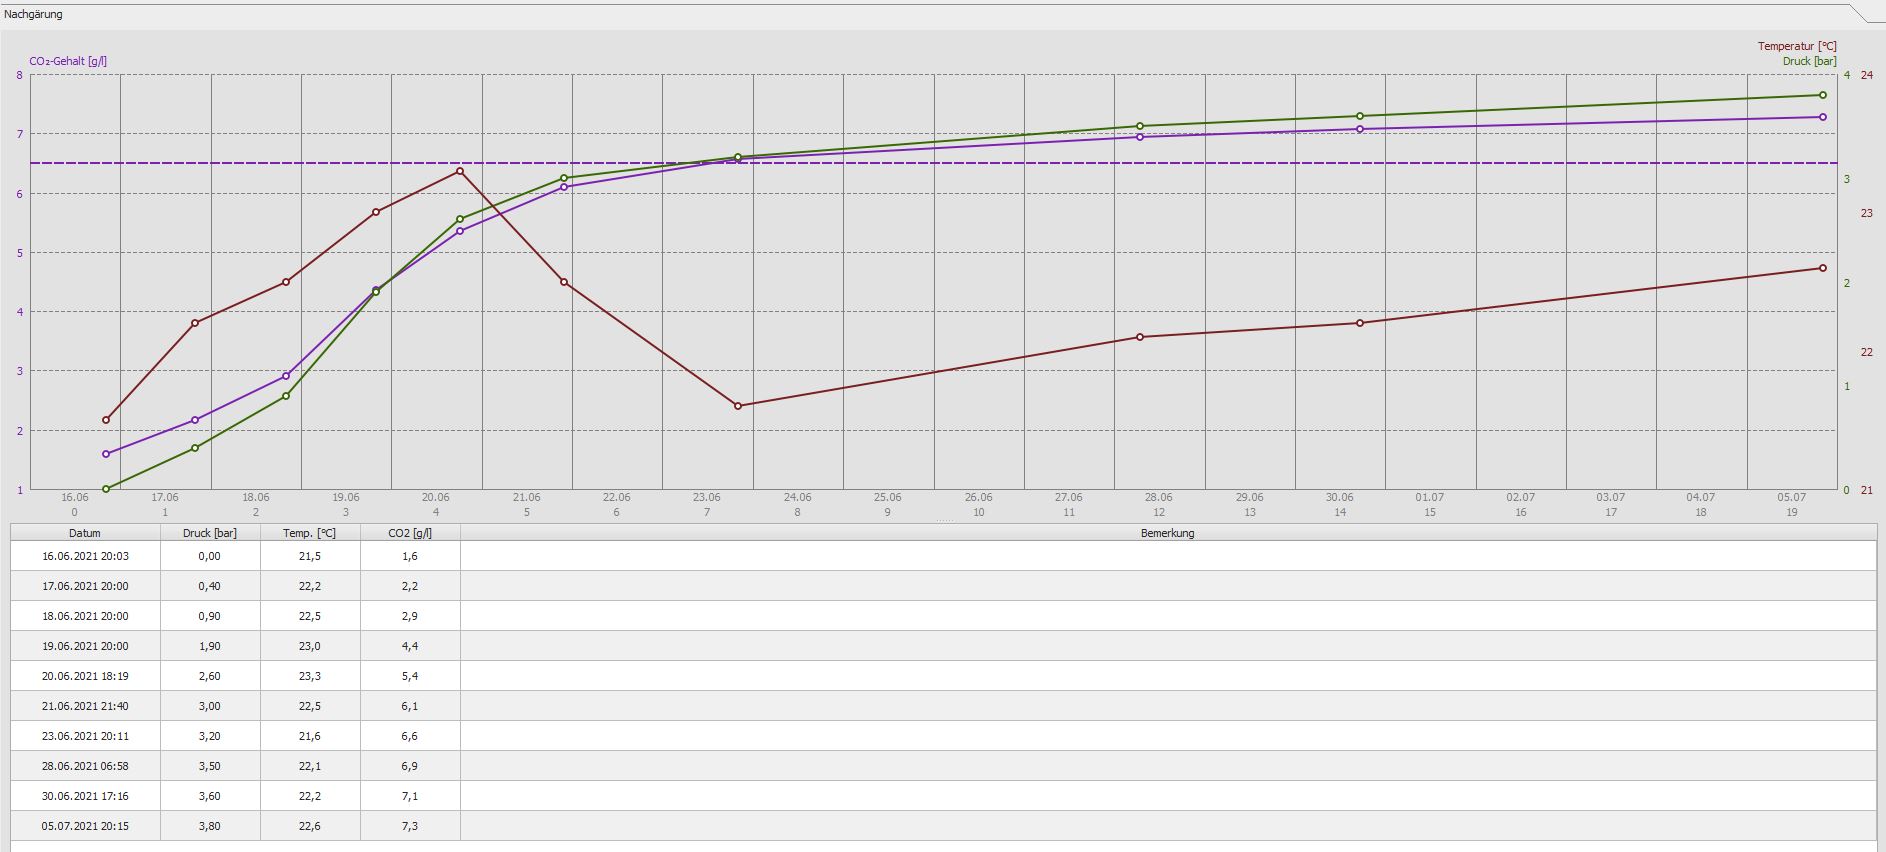Click pressure value 3,80 in last row
The width and height of the screenshot is (1886, 852).
click(x=210, y=826)
